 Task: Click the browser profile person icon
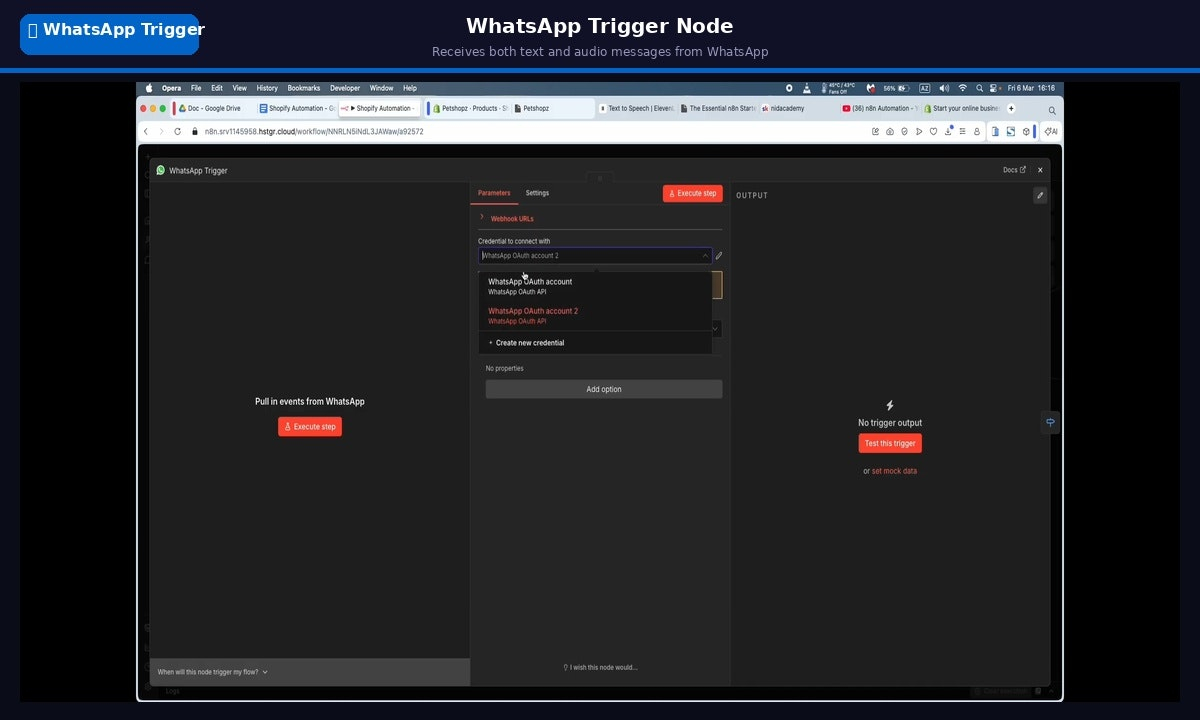pyautogui.click(x=977, y=131)
